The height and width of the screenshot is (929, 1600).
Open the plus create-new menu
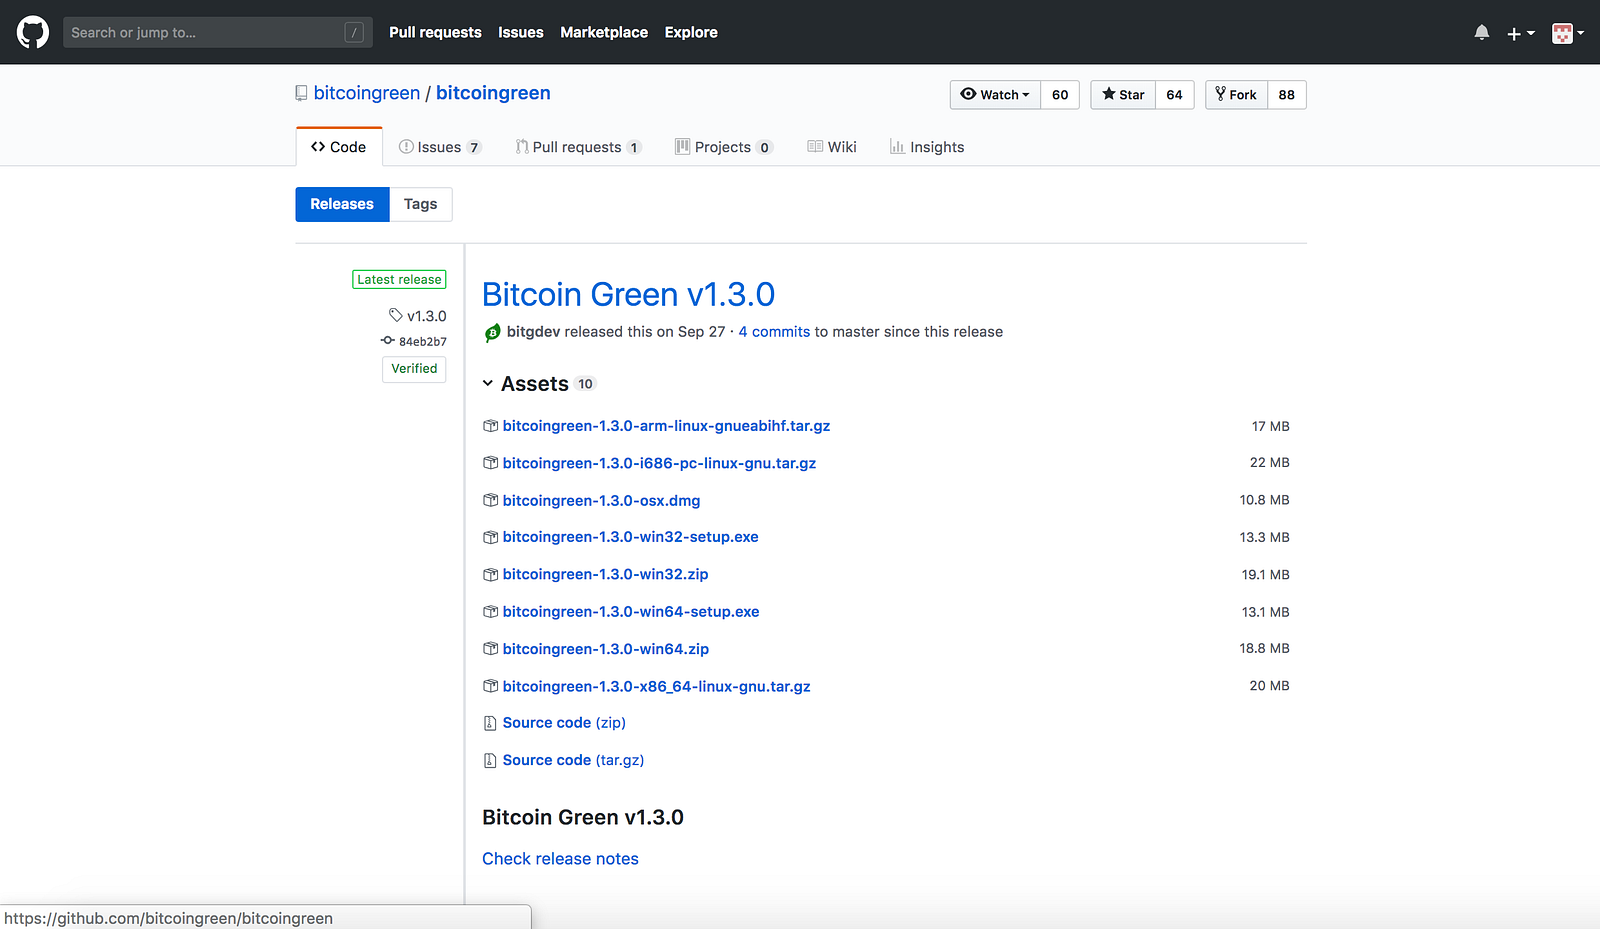pyautogui.click(x=1520, y=33)
